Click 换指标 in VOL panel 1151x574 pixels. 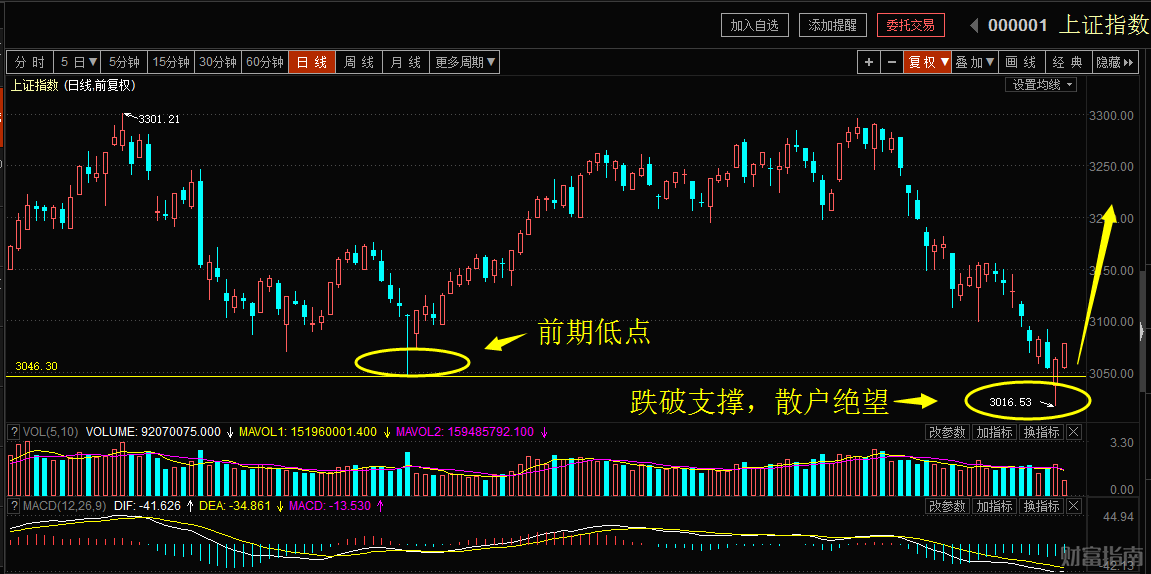pyautogui.click(x=1042, y=432)
